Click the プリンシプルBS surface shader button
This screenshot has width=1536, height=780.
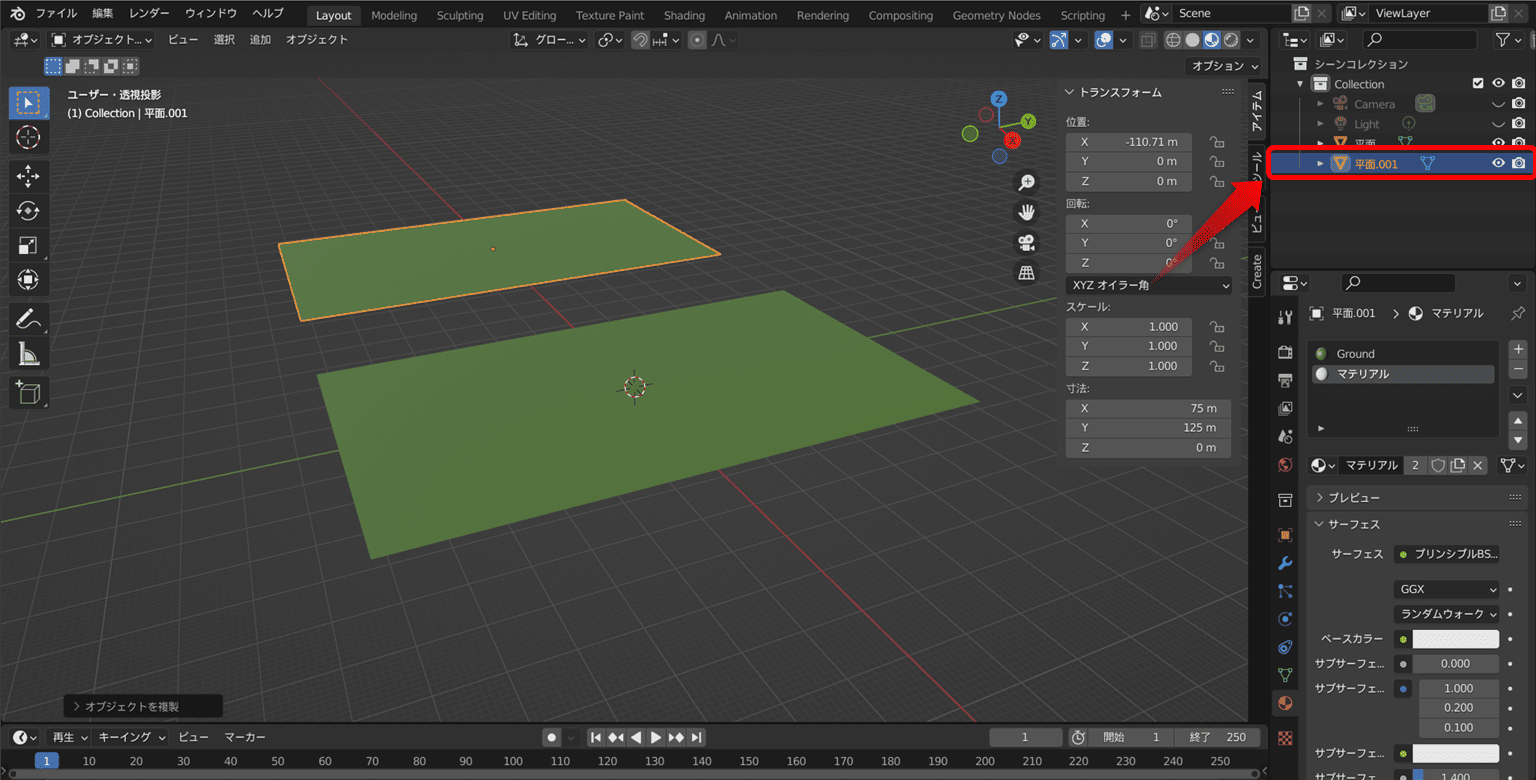(x=1447, y=554)
